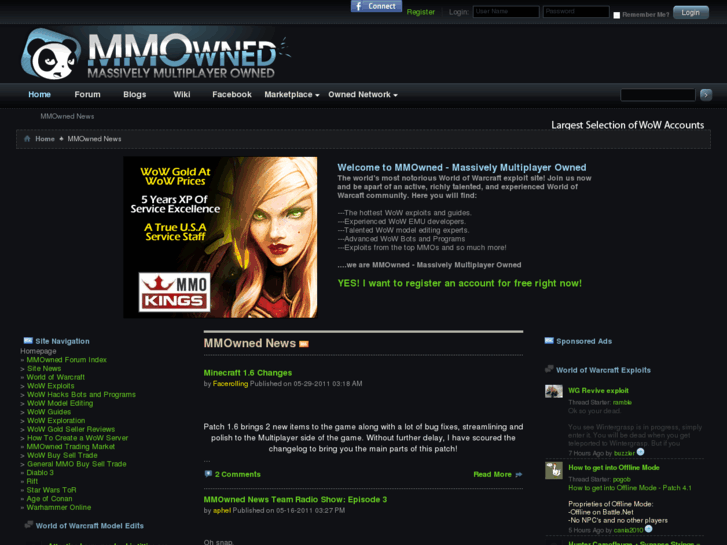The image size is (727, 545).
Task: Click the MMOwned panda logo
Action: [51, 54]
